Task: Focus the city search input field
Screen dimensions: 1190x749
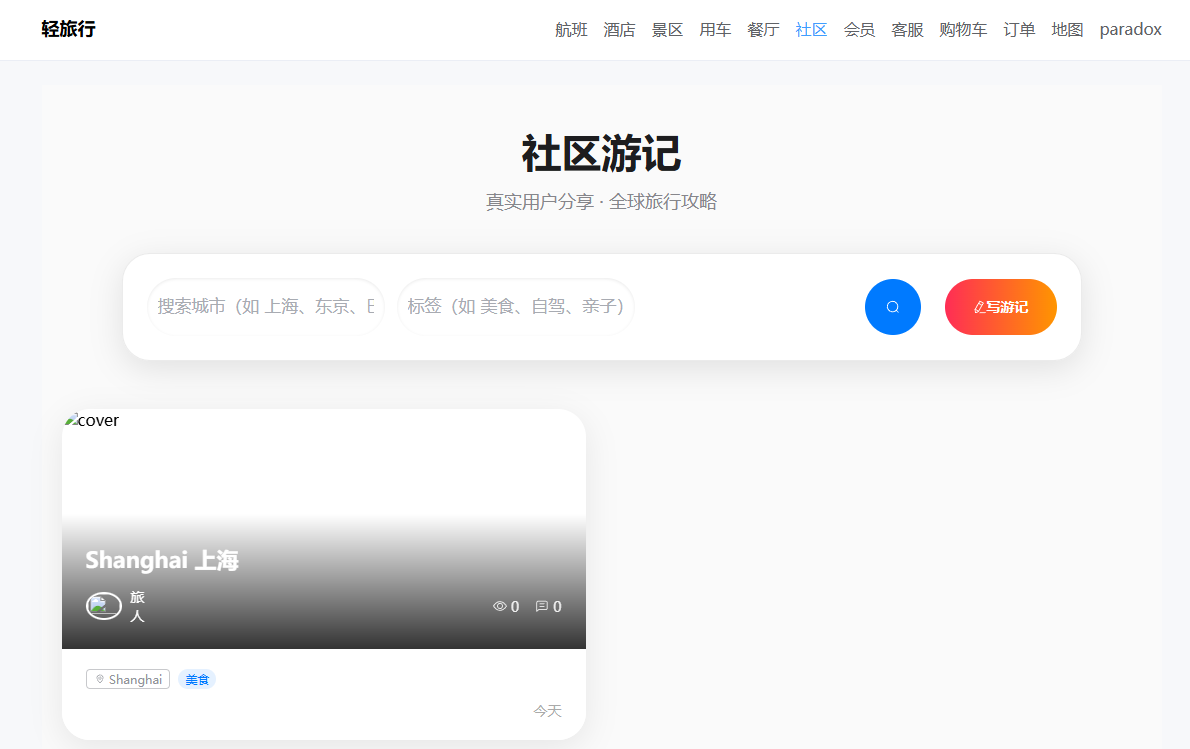Action: 265,307
